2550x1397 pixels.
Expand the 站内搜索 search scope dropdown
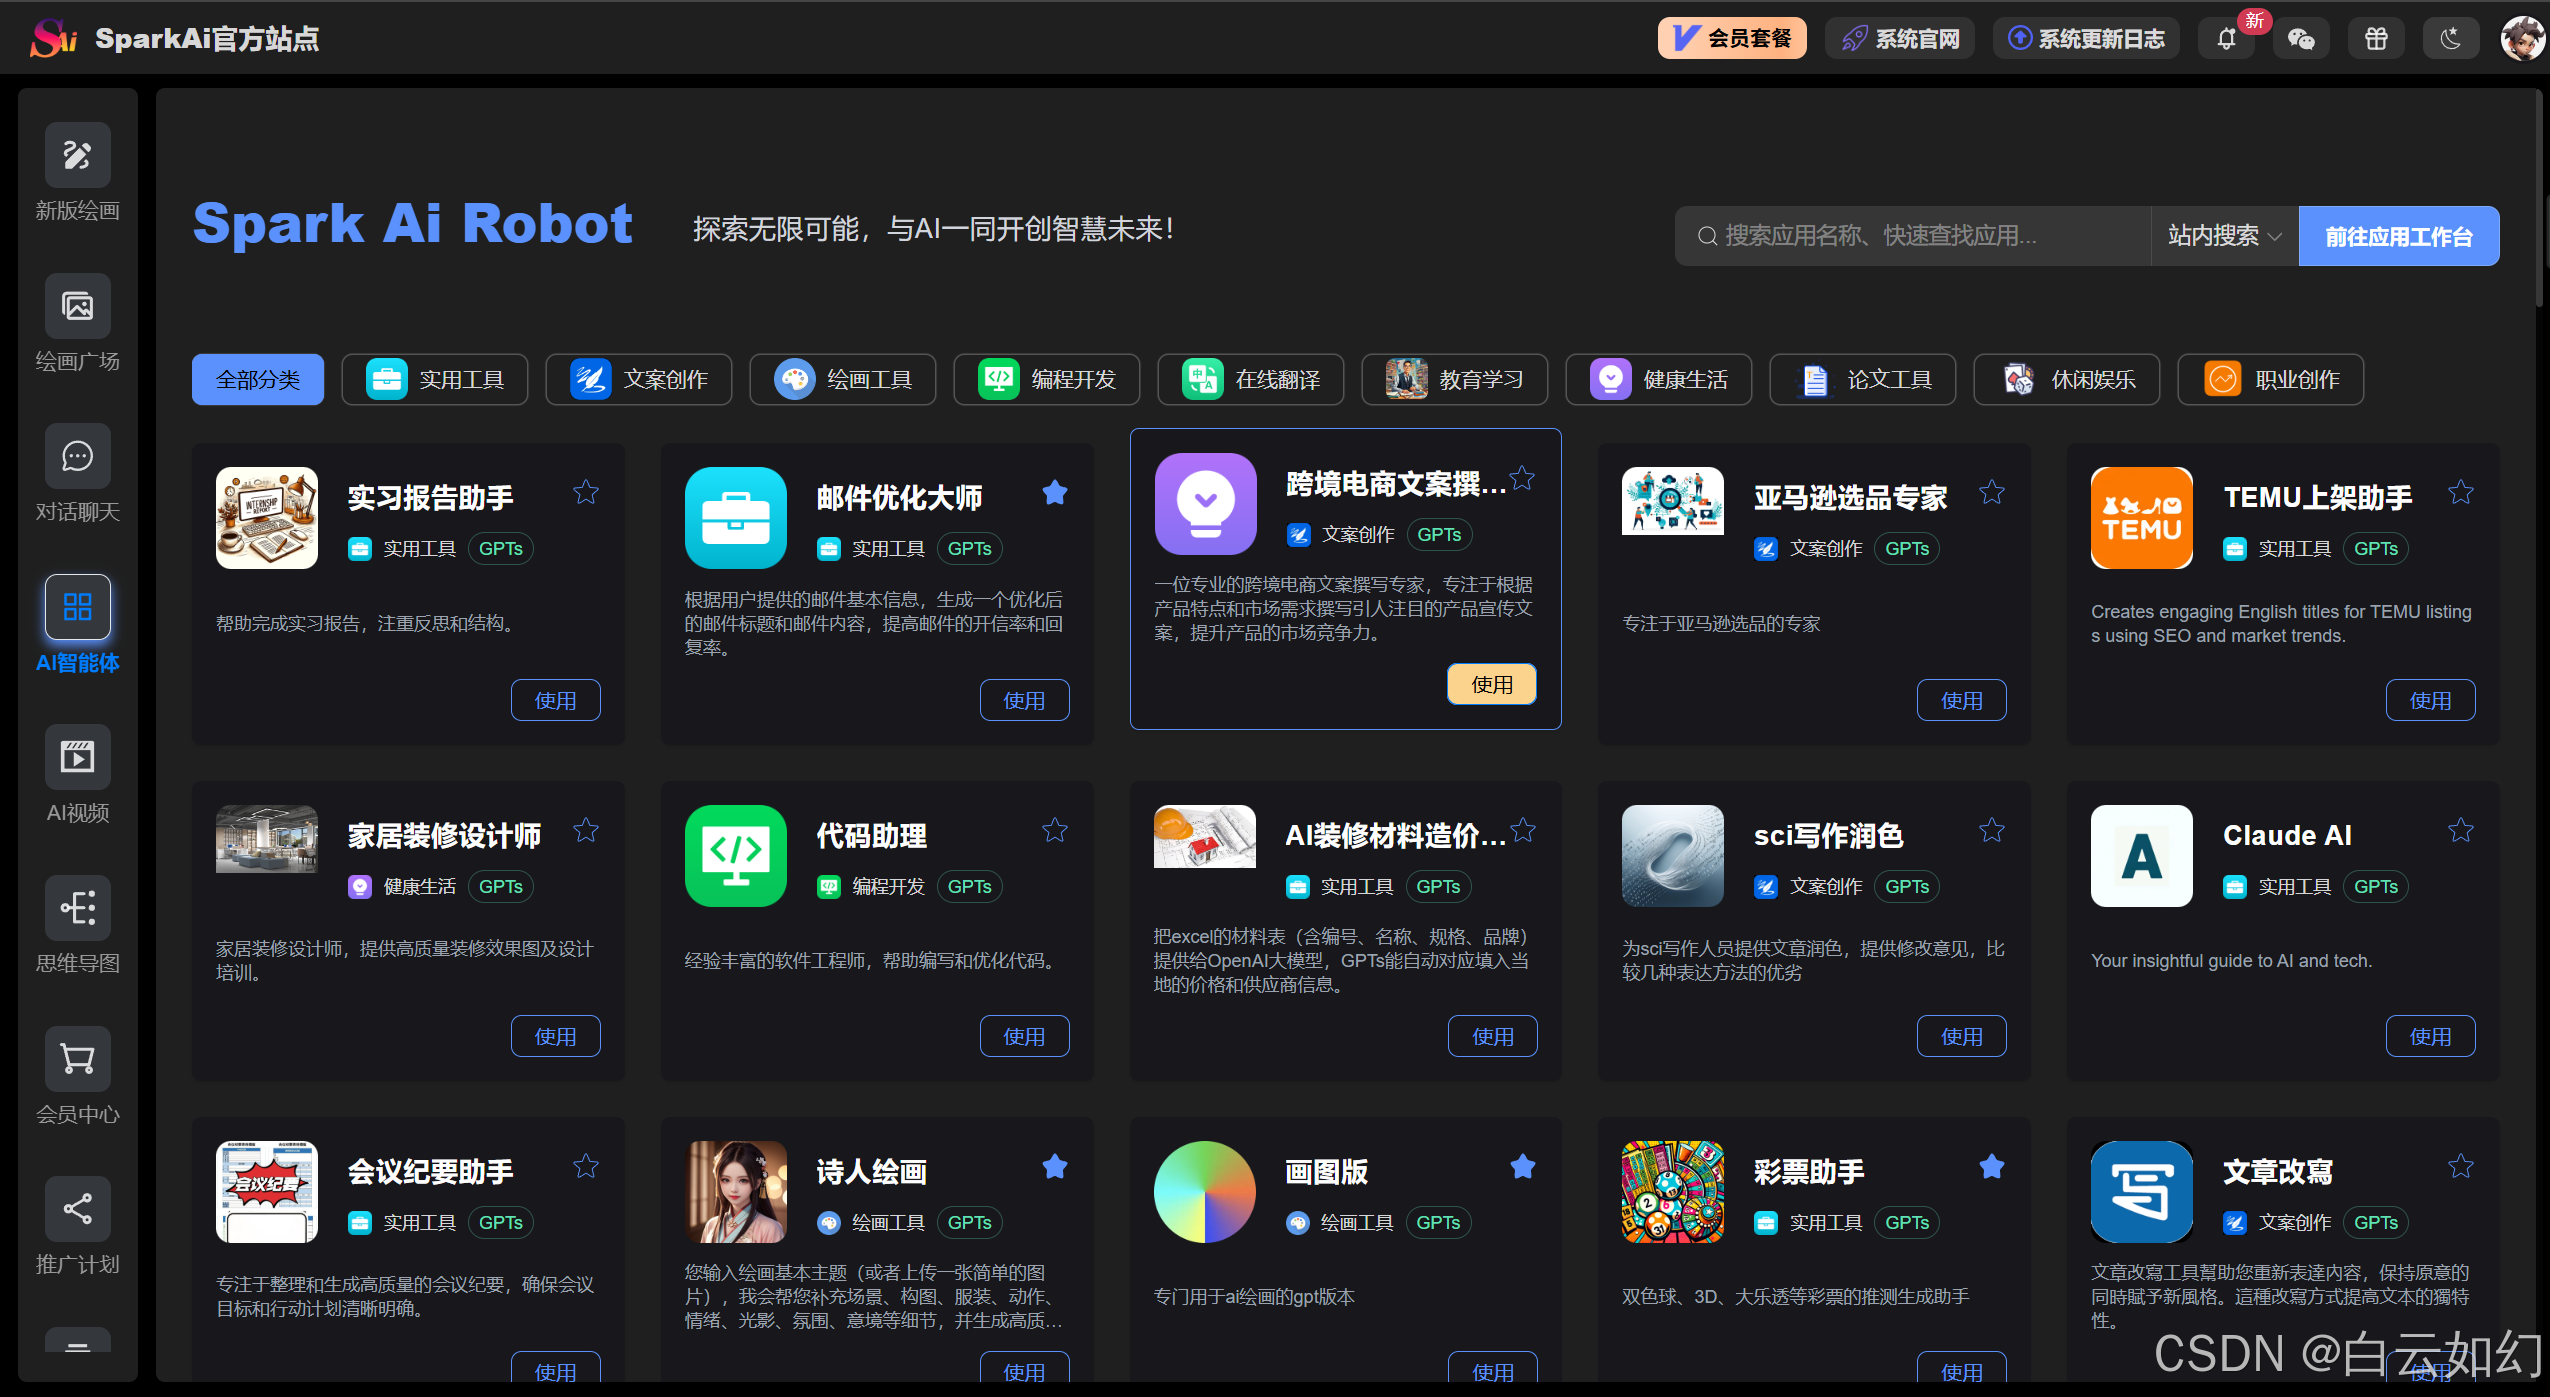coord(2224,236)
